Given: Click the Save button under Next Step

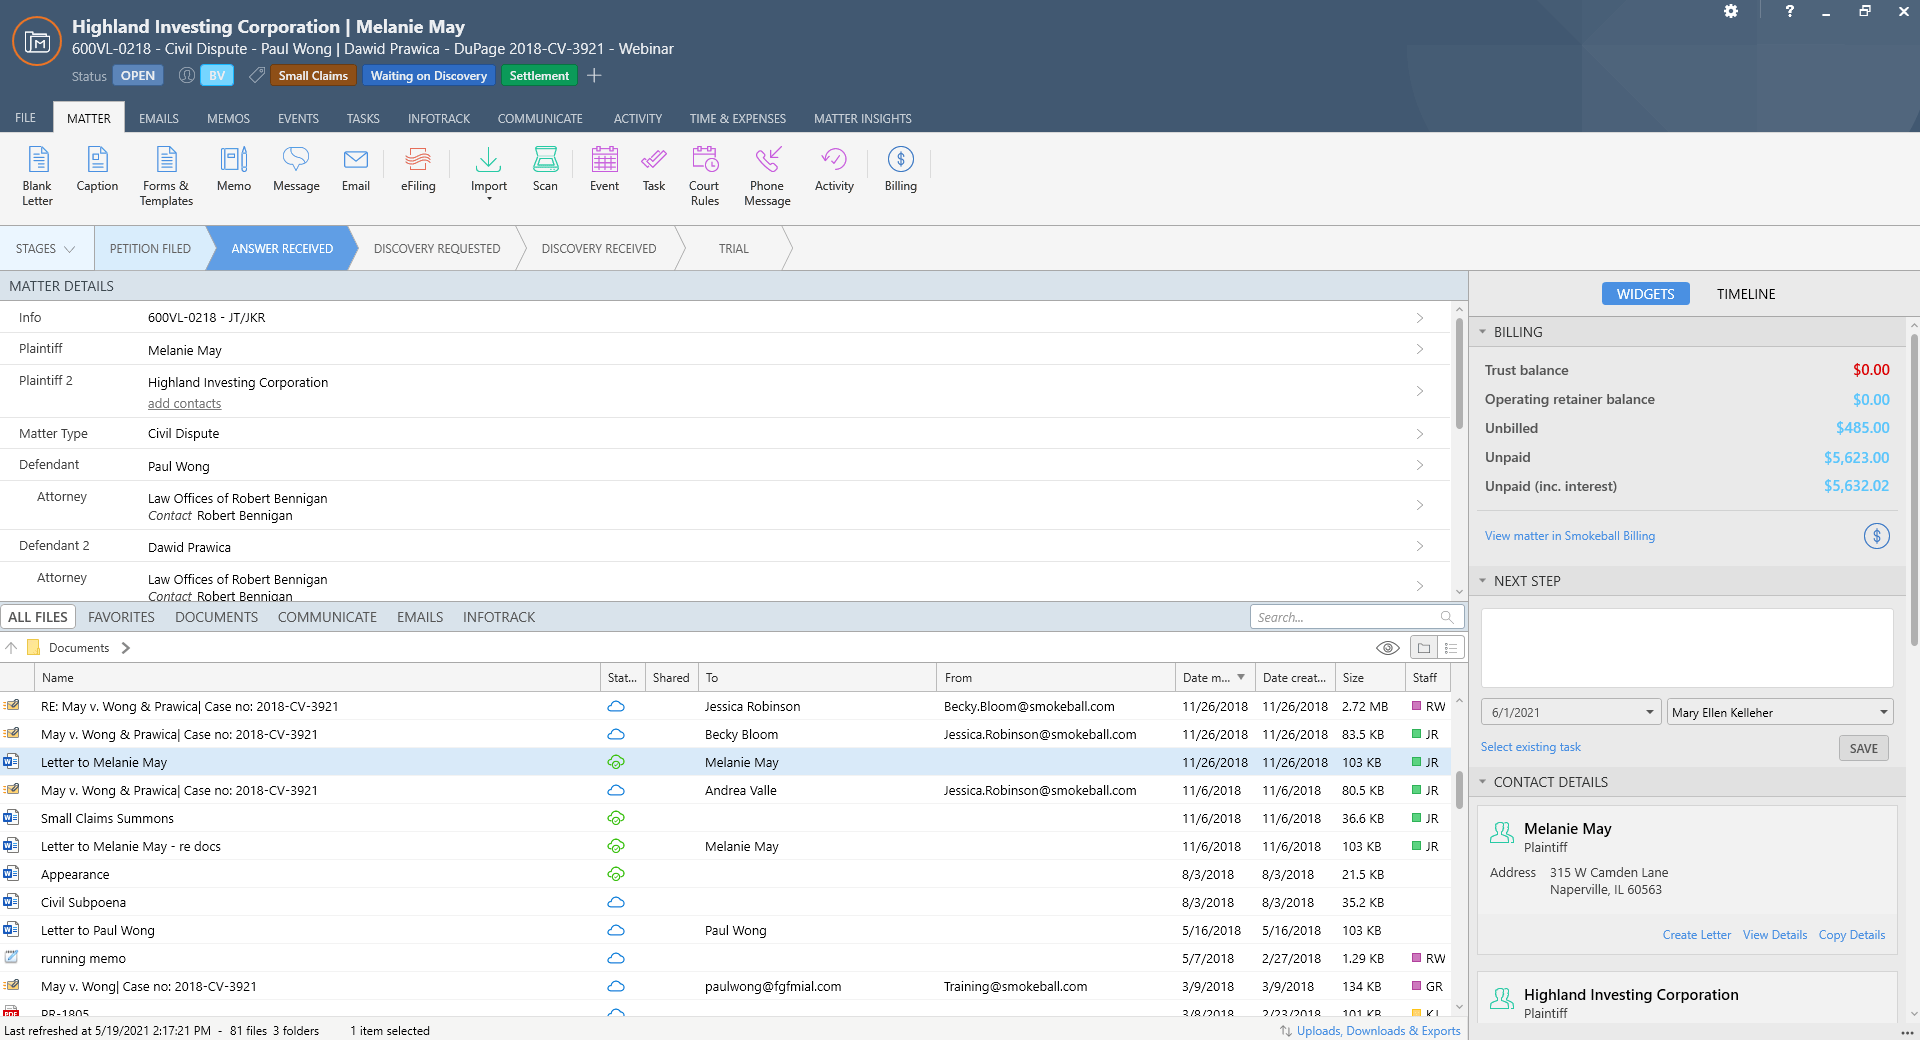Looking at the screenshot, I should point(1863,748).
